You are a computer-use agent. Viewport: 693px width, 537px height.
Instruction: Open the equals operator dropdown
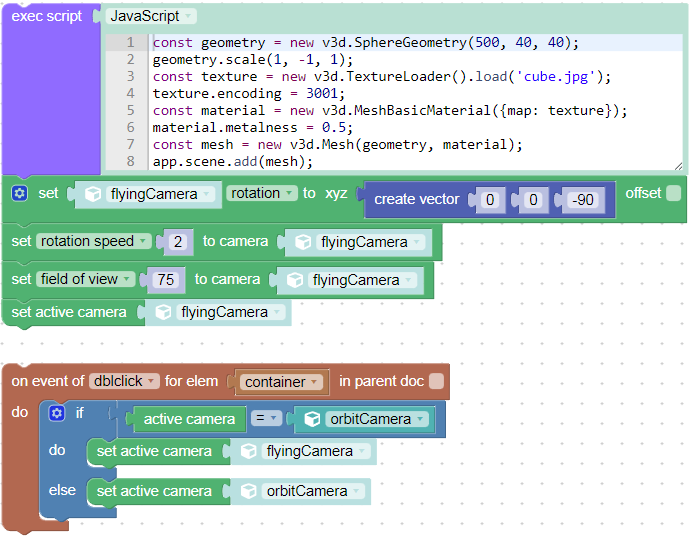(266, 418)
